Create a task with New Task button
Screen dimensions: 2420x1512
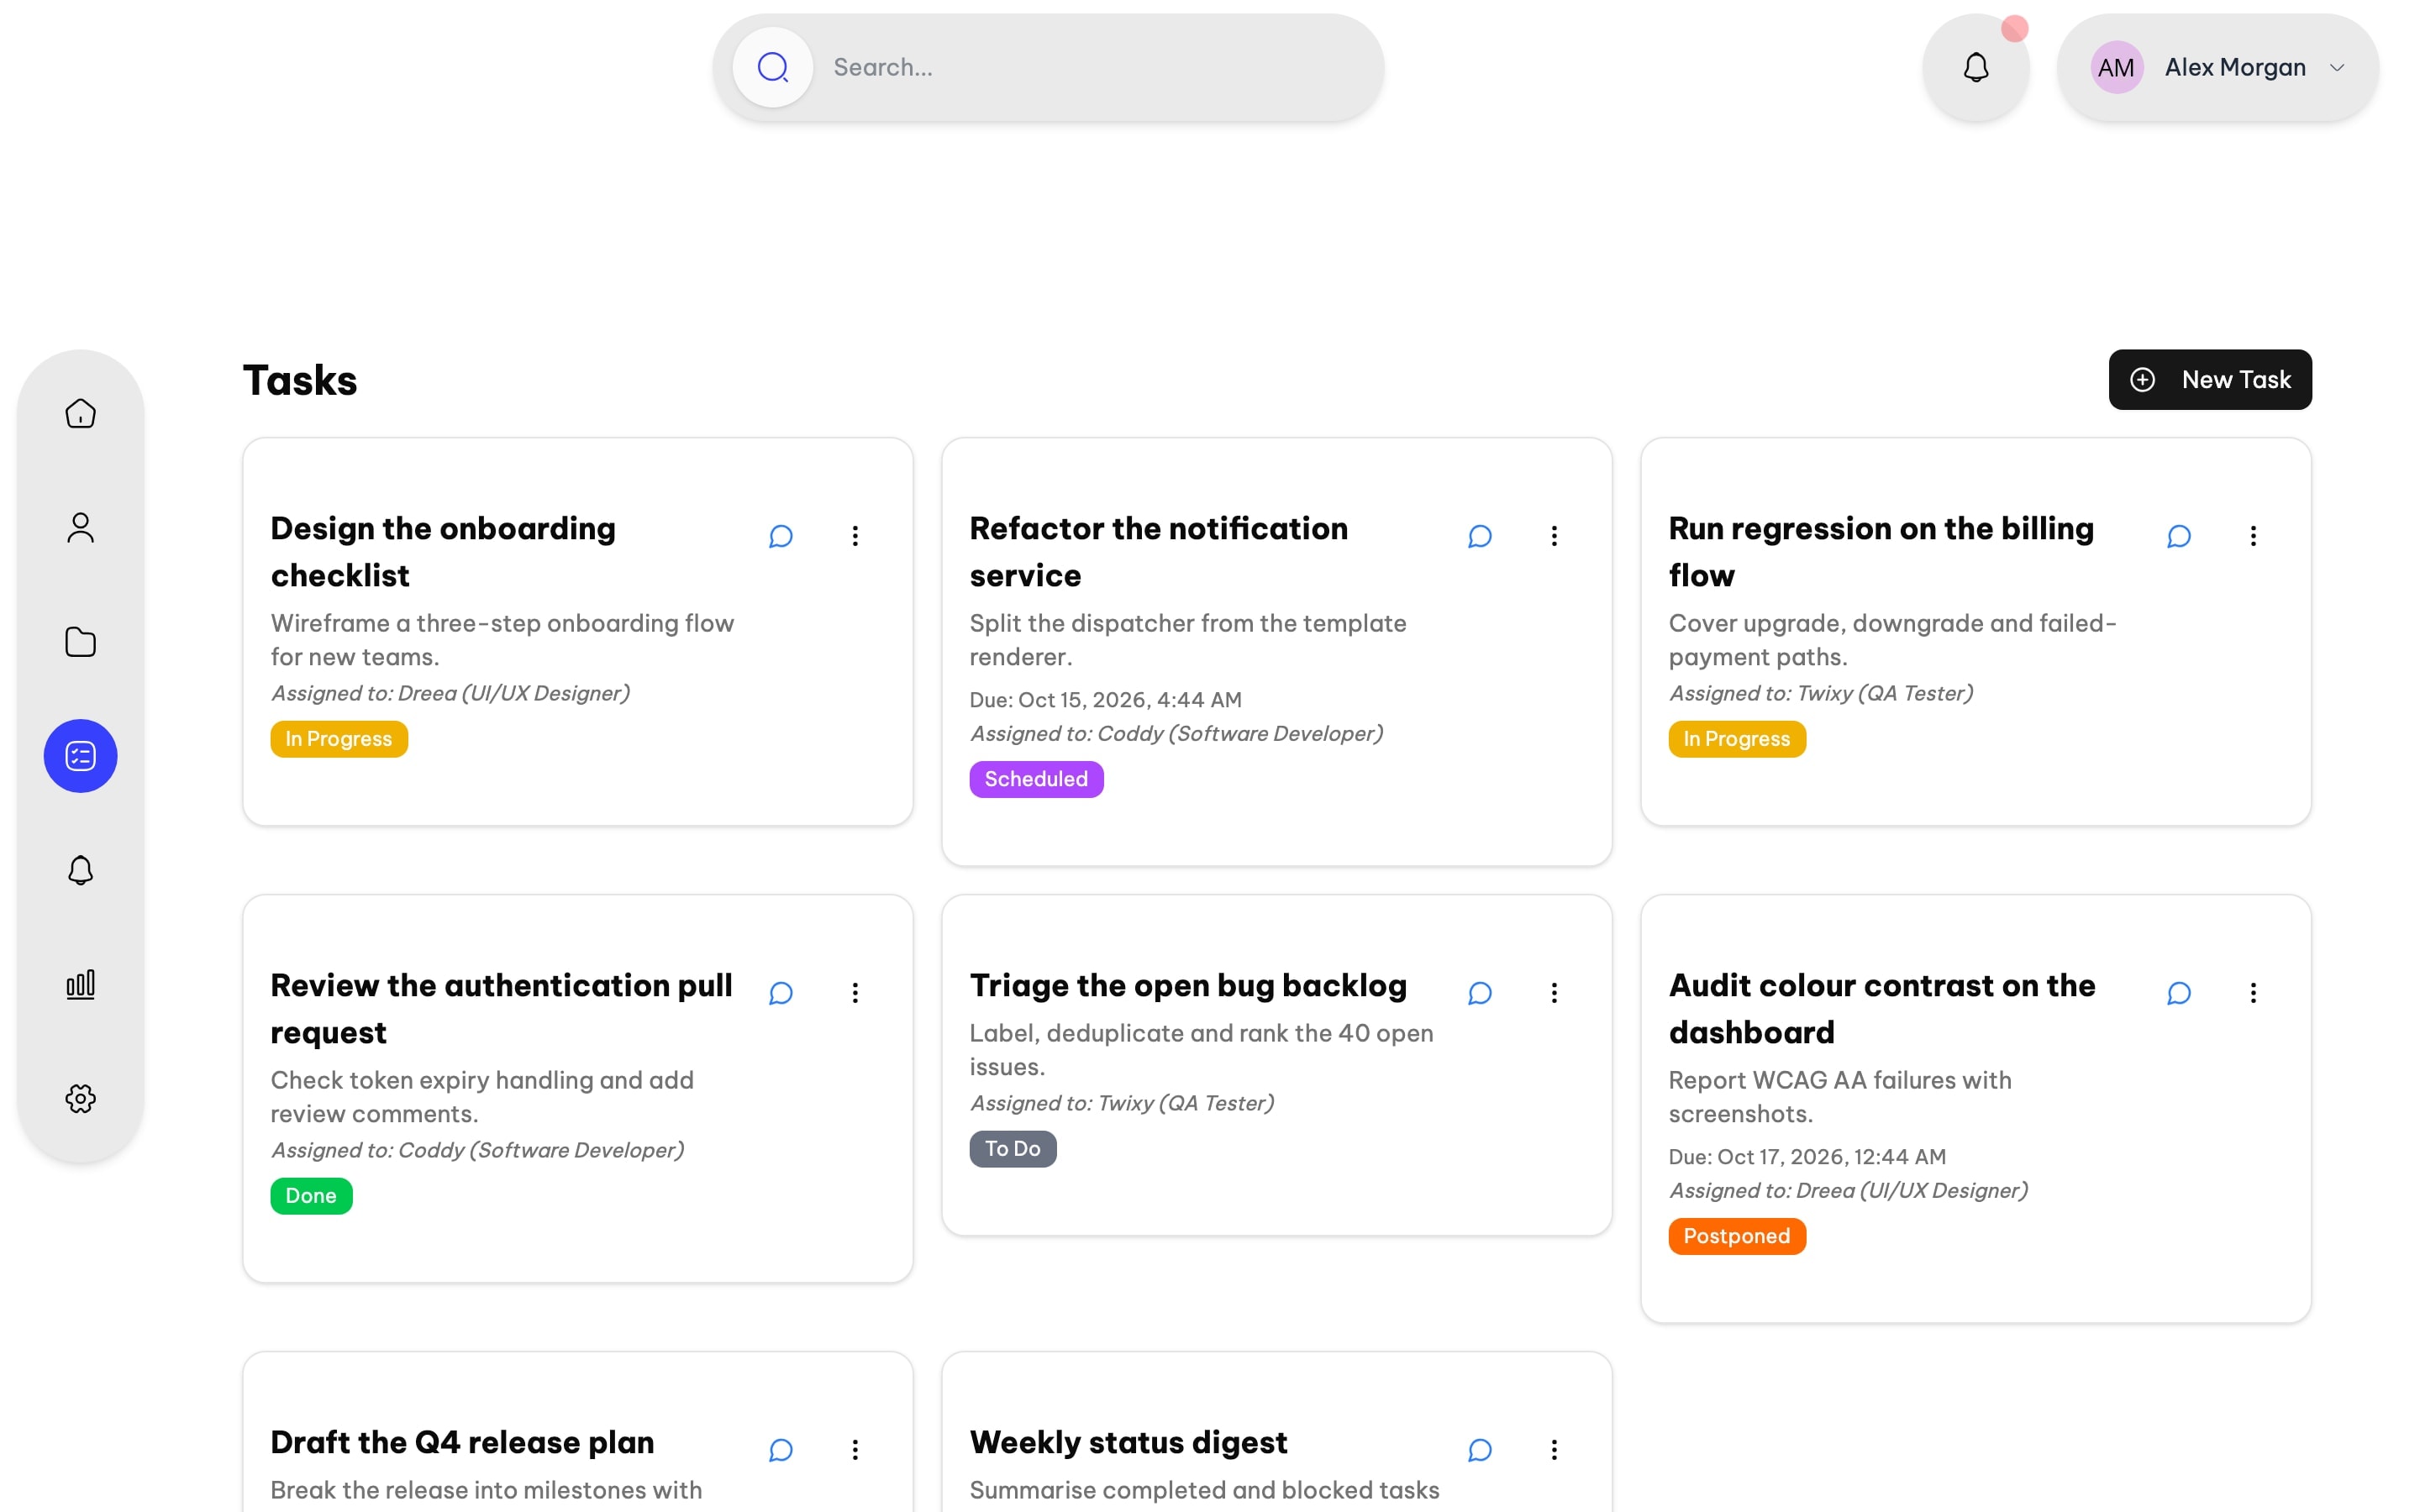click(x=2210, y=380)
